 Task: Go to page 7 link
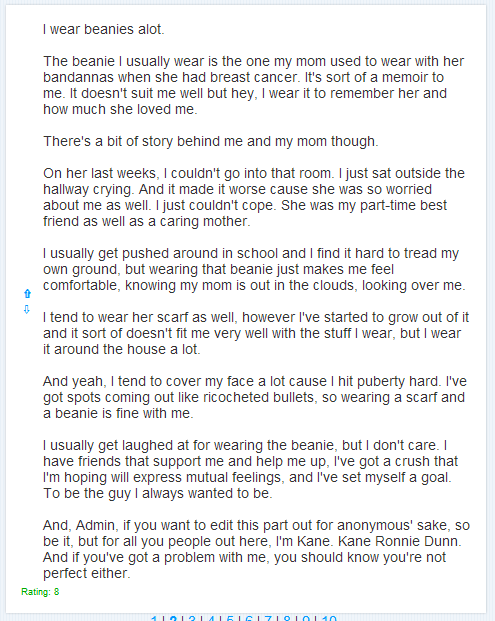pyautogui.click(x=268, y=619)
